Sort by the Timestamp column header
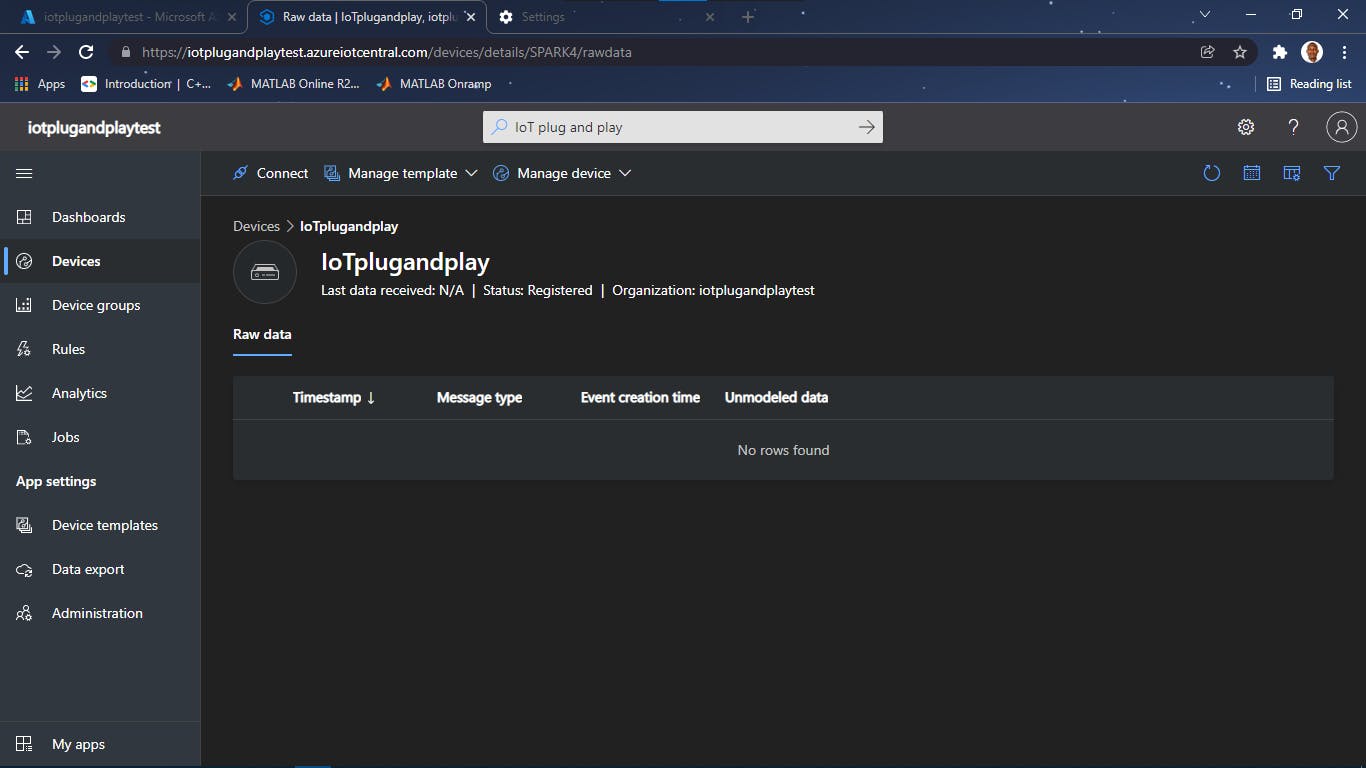1366x768 pixels. click(x=334, y=398)
